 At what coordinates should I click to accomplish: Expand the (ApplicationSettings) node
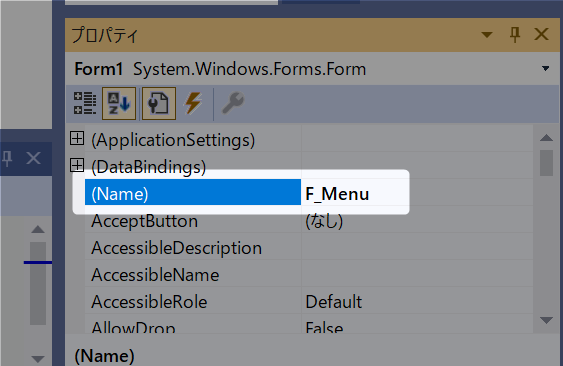coord(77,138)
